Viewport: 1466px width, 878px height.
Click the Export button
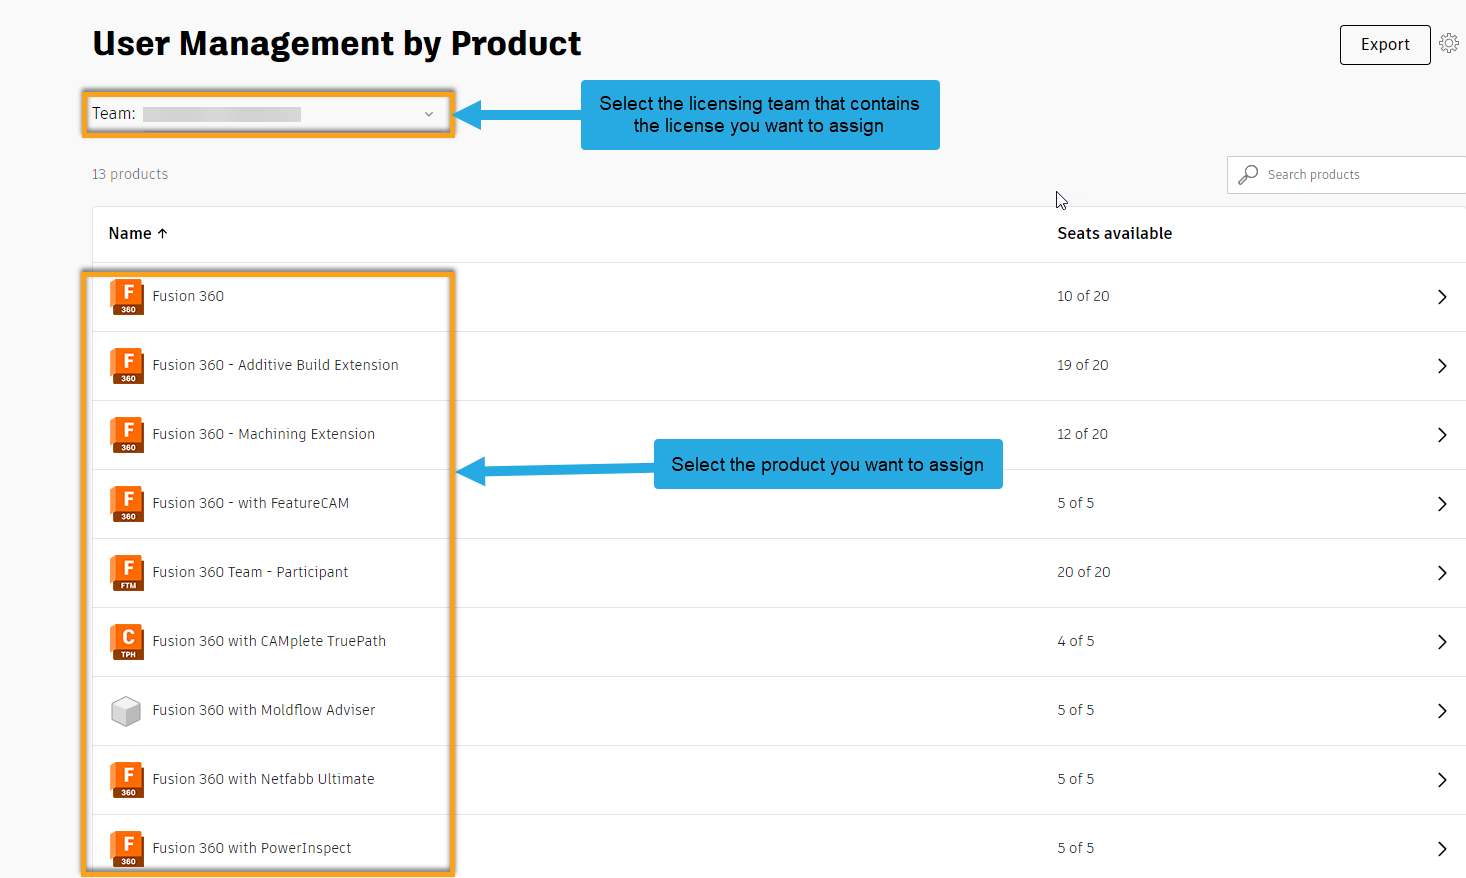coord(1384,44)
